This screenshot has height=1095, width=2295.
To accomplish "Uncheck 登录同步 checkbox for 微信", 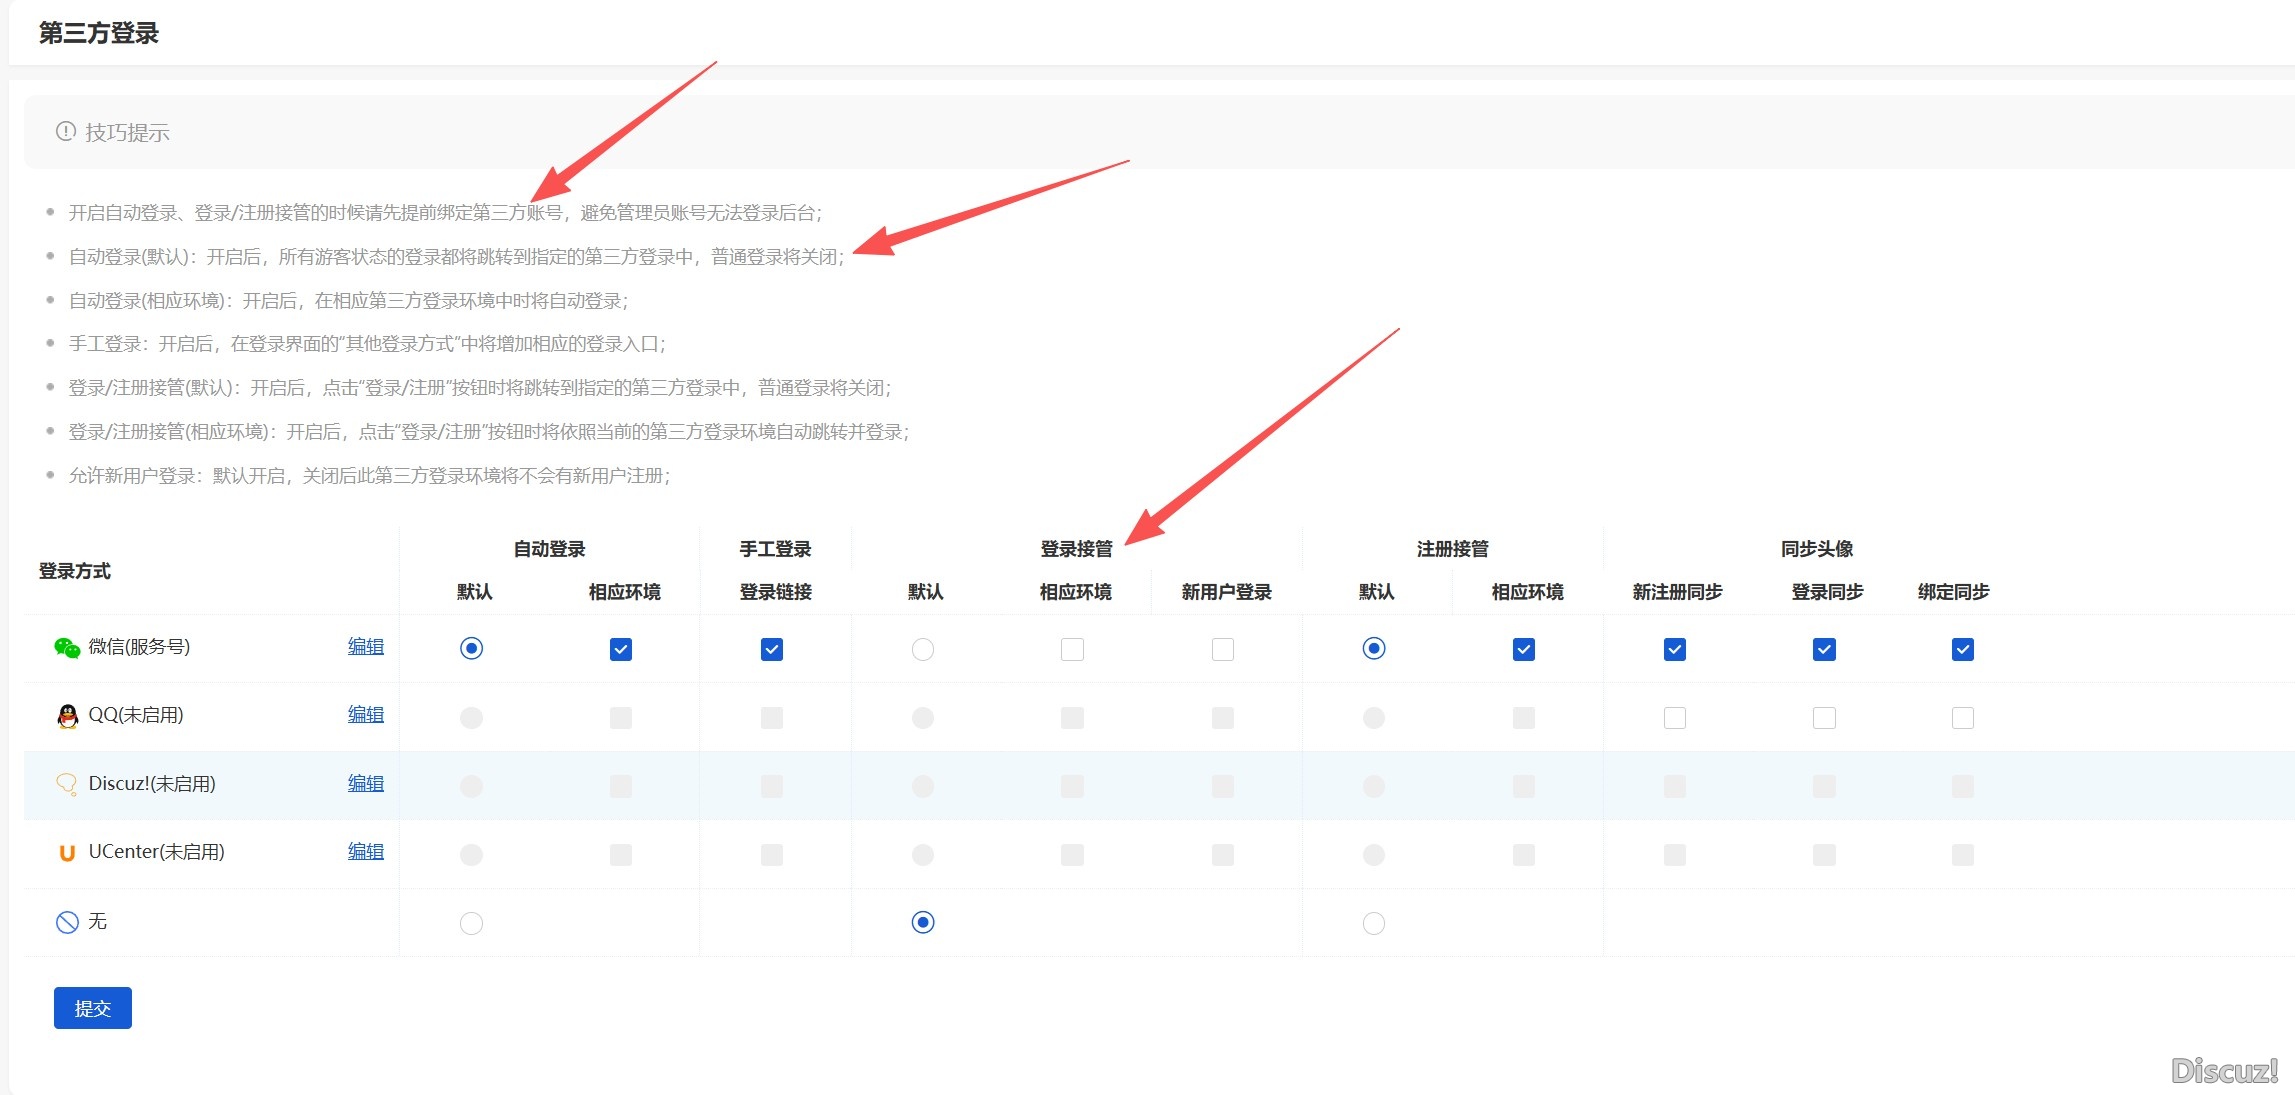I will tap(1823, 648).
